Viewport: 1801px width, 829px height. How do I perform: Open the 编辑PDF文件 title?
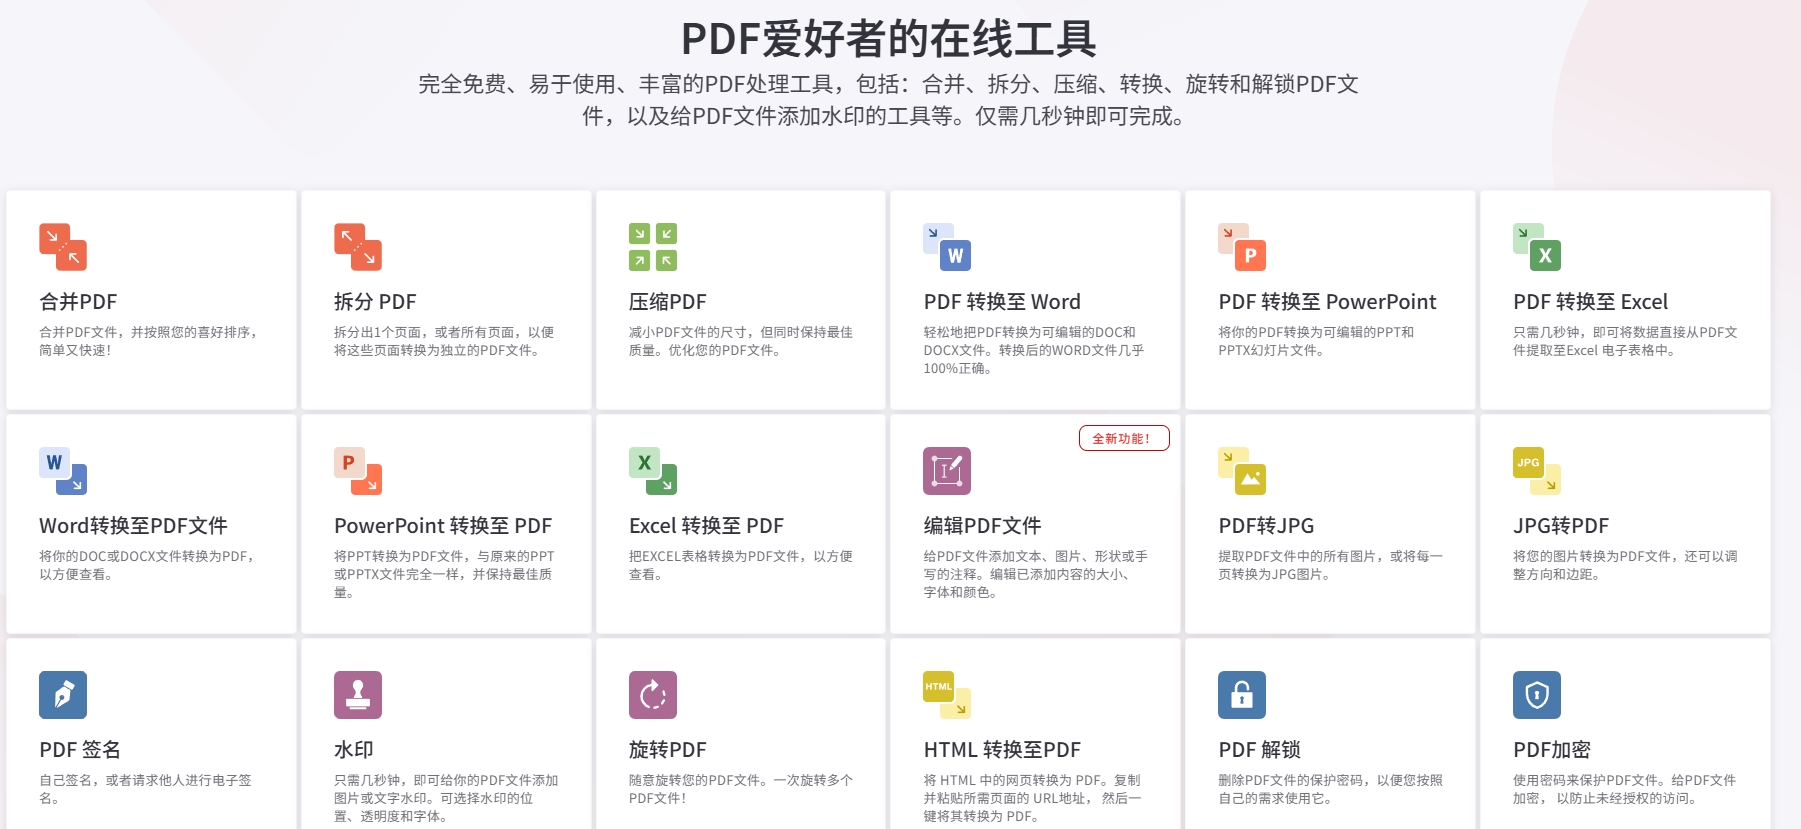982,526
